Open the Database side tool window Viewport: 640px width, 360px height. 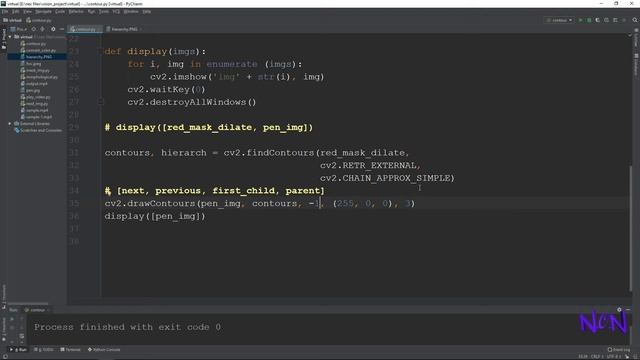pyautogui.click(x=636, y=64)
